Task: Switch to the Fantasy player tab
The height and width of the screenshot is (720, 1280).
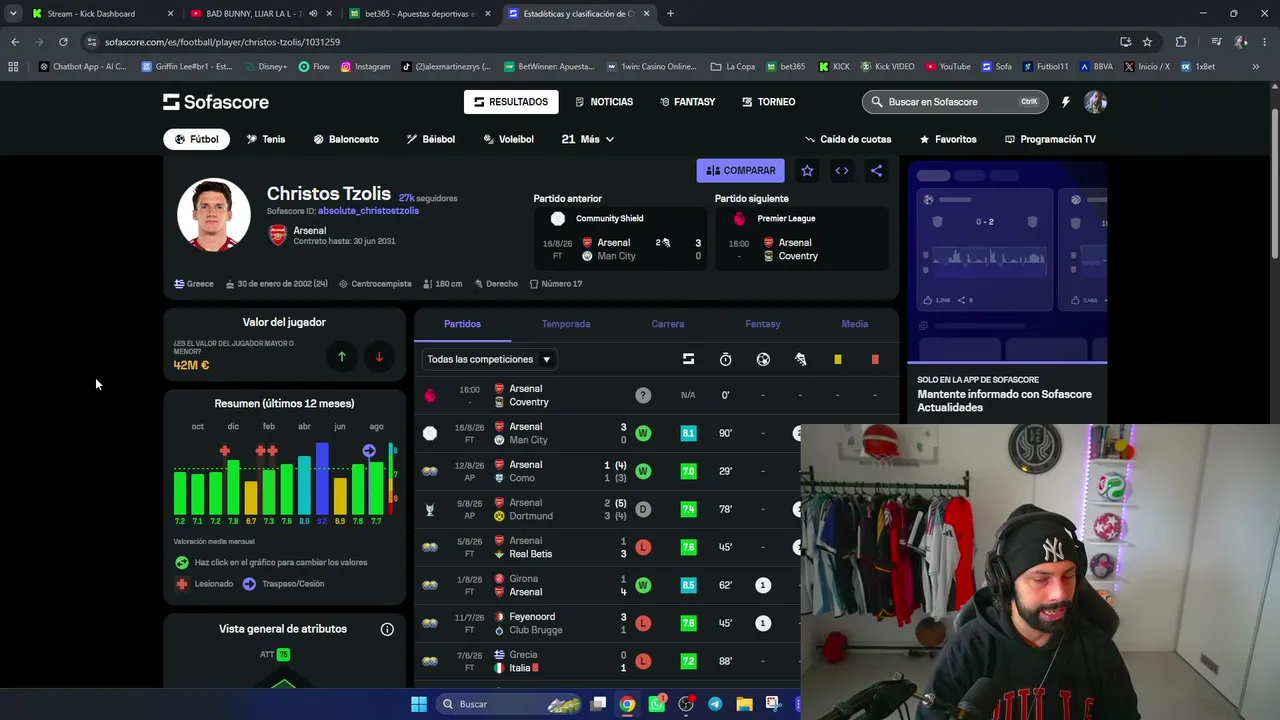Action: [763, 324]
